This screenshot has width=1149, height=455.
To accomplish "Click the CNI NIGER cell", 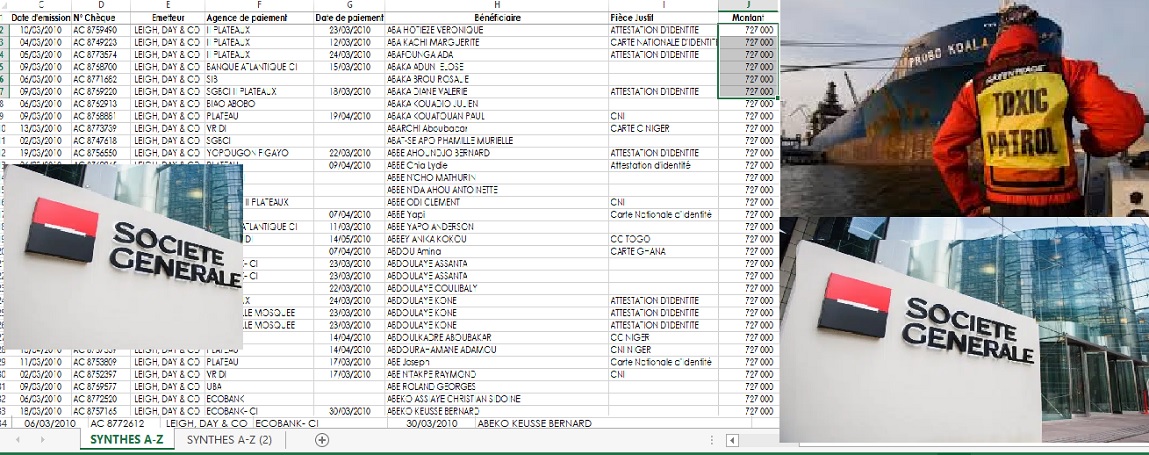I will click(663, 349).
